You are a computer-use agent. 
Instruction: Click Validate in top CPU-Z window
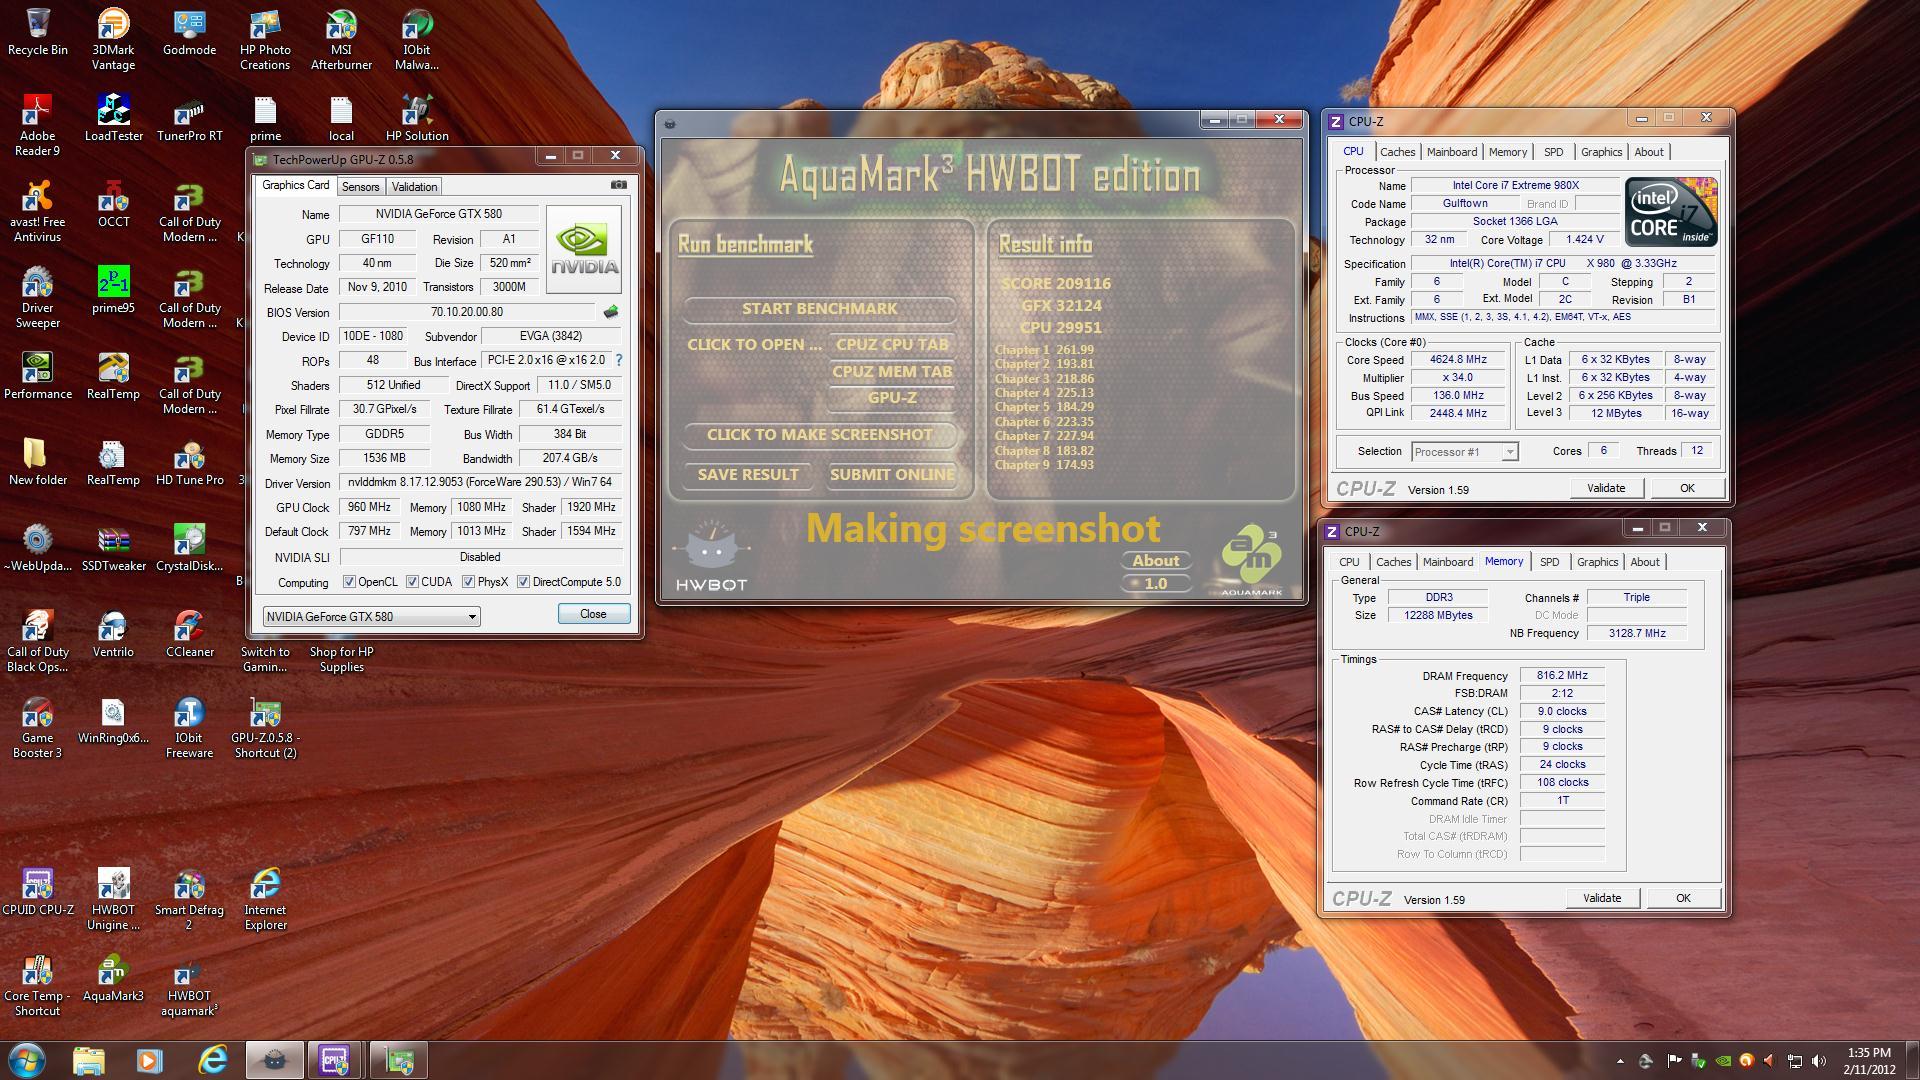[1606, 488]
